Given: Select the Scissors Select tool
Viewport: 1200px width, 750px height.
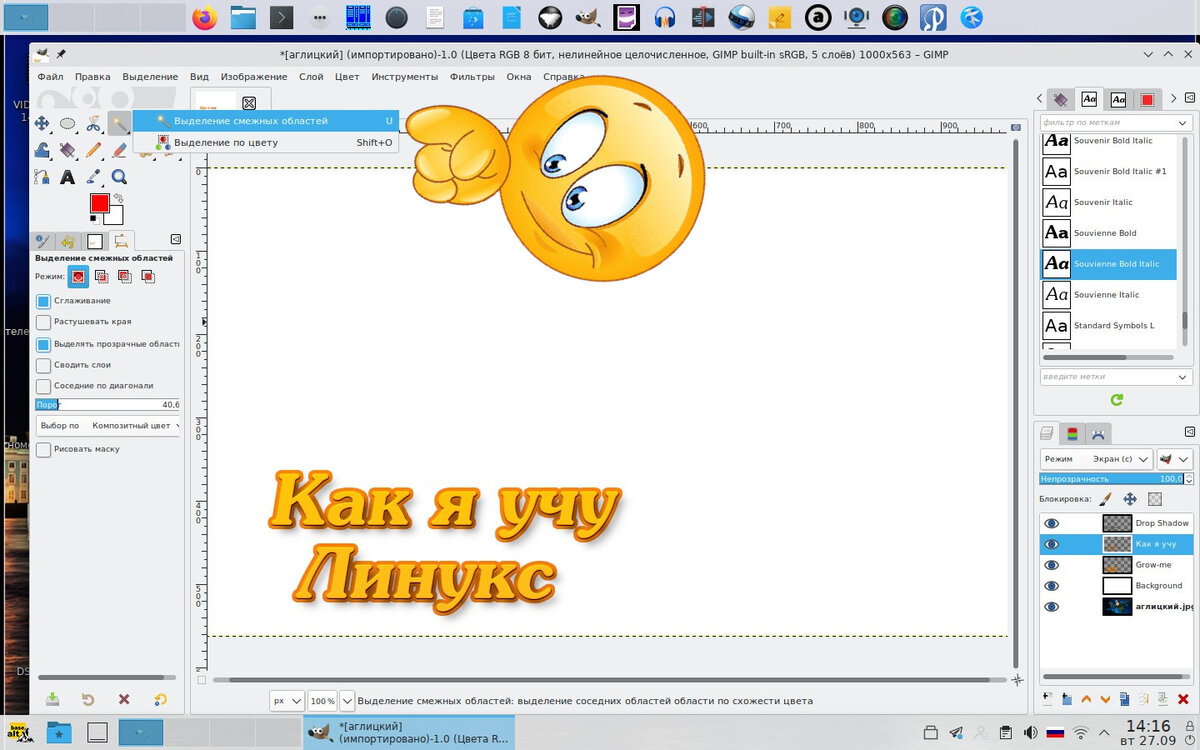Looking at the screenshot, I should point(93,123).
